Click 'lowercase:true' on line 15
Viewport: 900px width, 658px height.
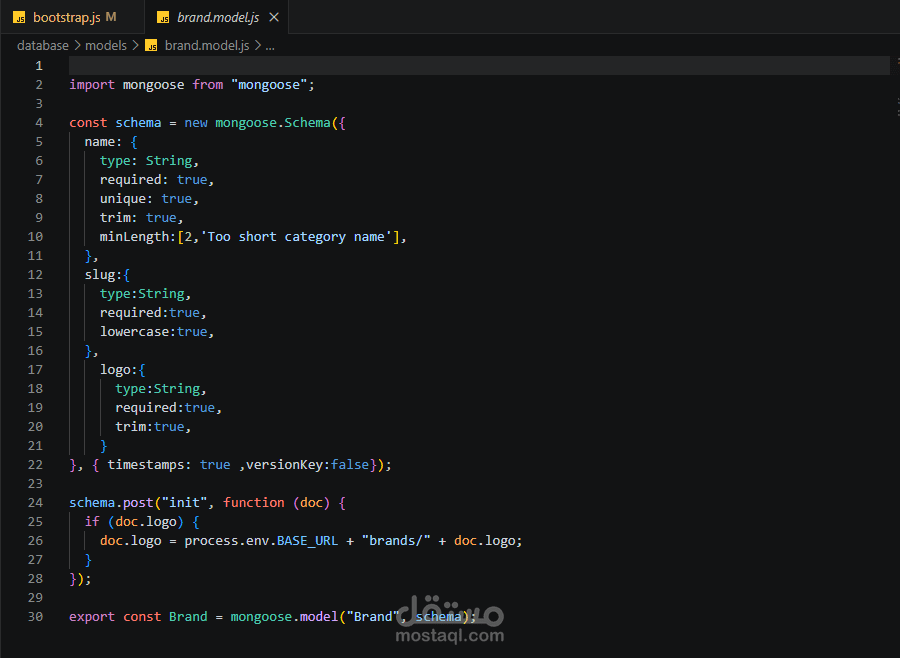(153, 331)
